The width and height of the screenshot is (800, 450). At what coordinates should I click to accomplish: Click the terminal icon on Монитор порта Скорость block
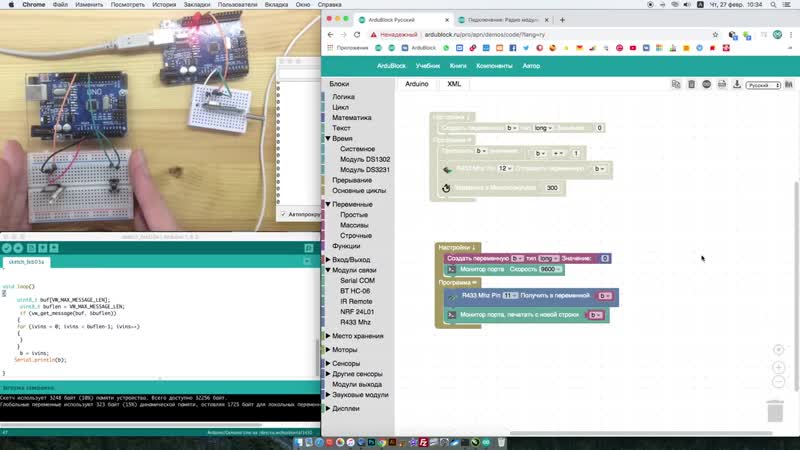click(452, 269)
